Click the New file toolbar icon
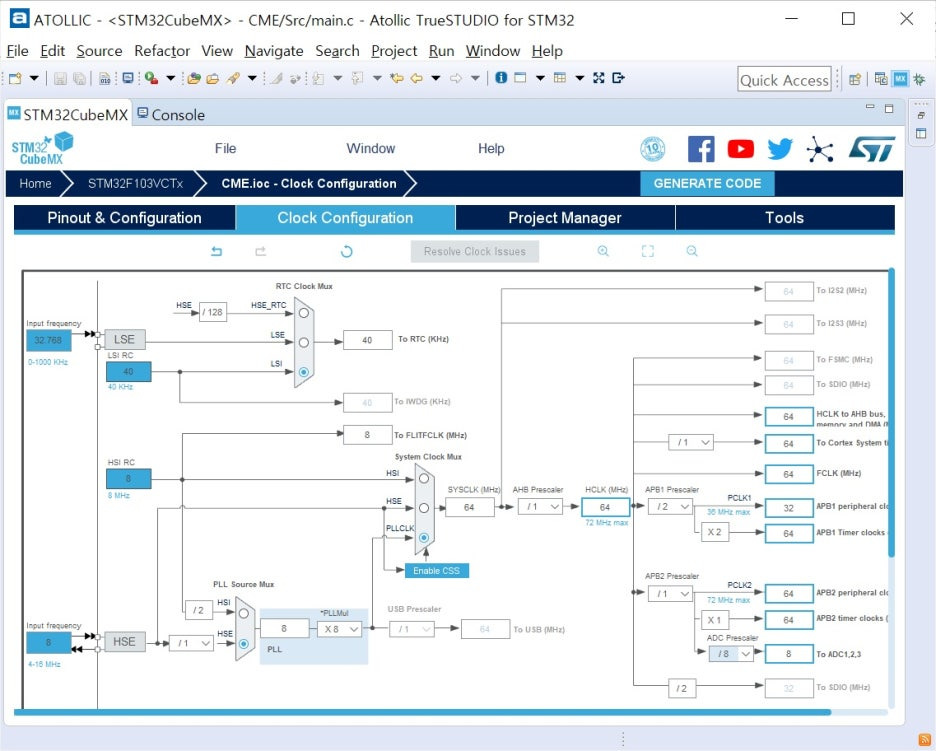Screen dimensions: 936x751 16,78
